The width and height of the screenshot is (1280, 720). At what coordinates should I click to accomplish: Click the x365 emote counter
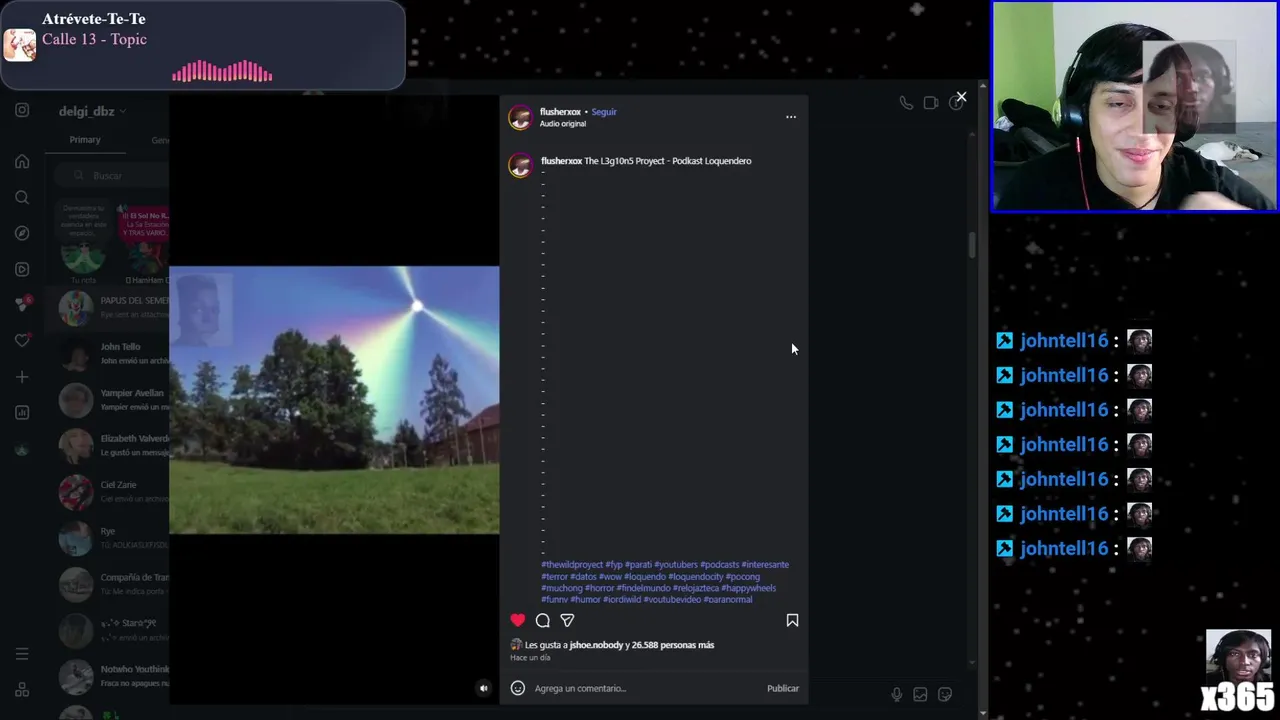tap(1239, 670)
